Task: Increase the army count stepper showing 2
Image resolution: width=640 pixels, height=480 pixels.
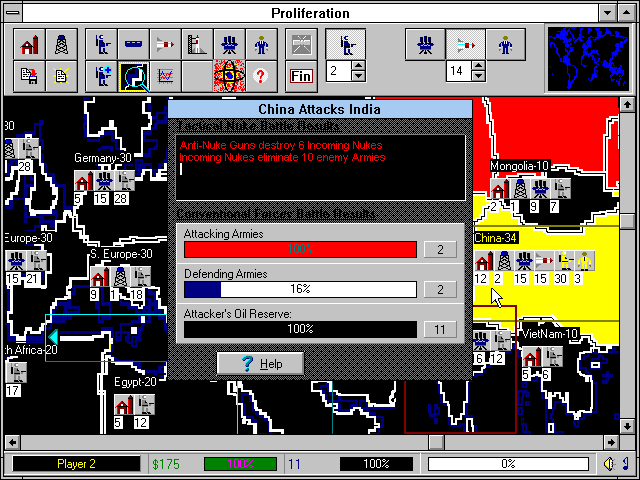Action: [358, 66]
